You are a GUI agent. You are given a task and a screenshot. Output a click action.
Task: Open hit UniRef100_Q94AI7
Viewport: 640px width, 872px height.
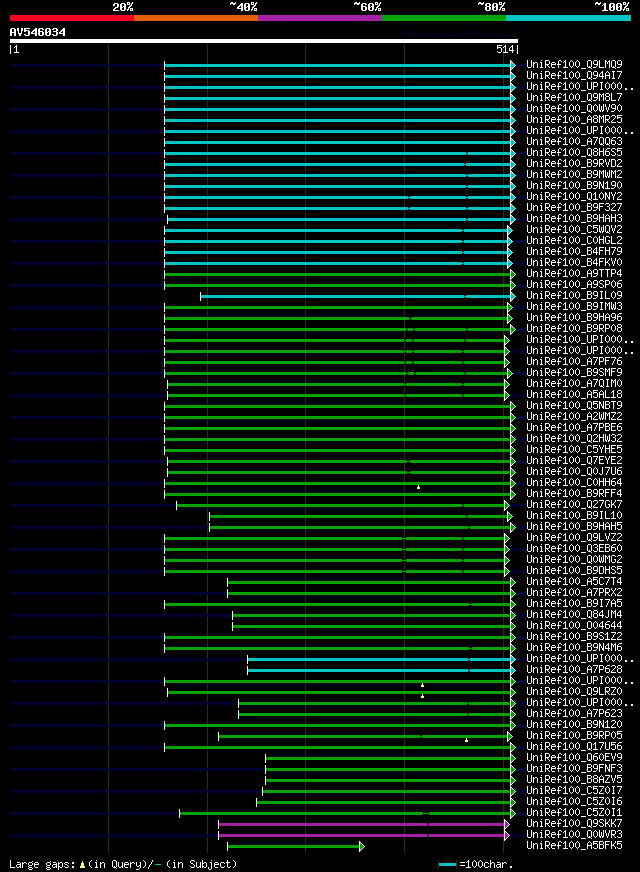(x=574, y=75)
